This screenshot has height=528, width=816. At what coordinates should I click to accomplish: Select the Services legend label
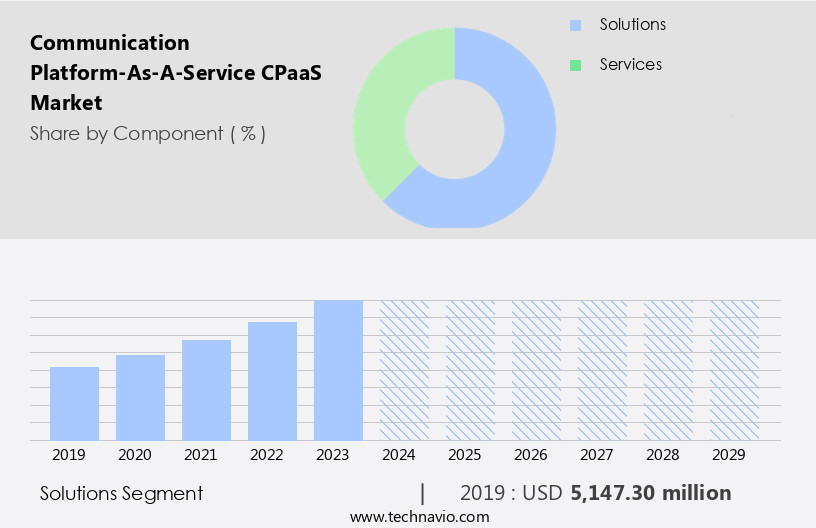(x=630, y=65)
